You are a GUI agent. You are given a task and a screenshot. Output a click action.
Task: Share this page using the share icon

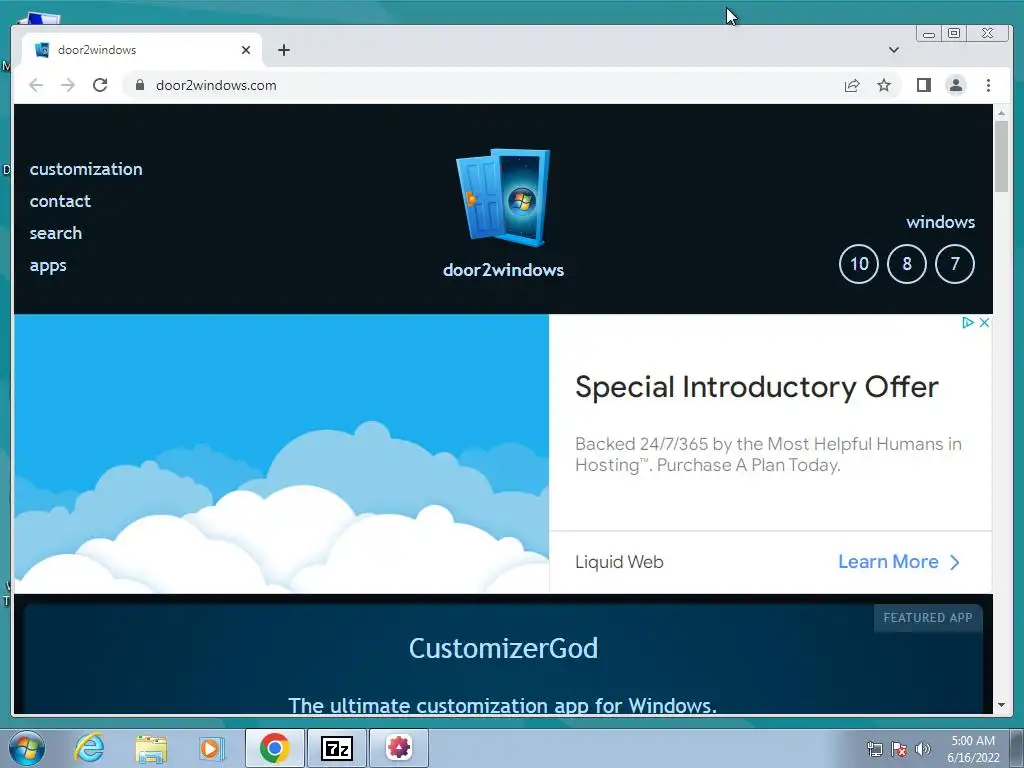coord(852,85)
